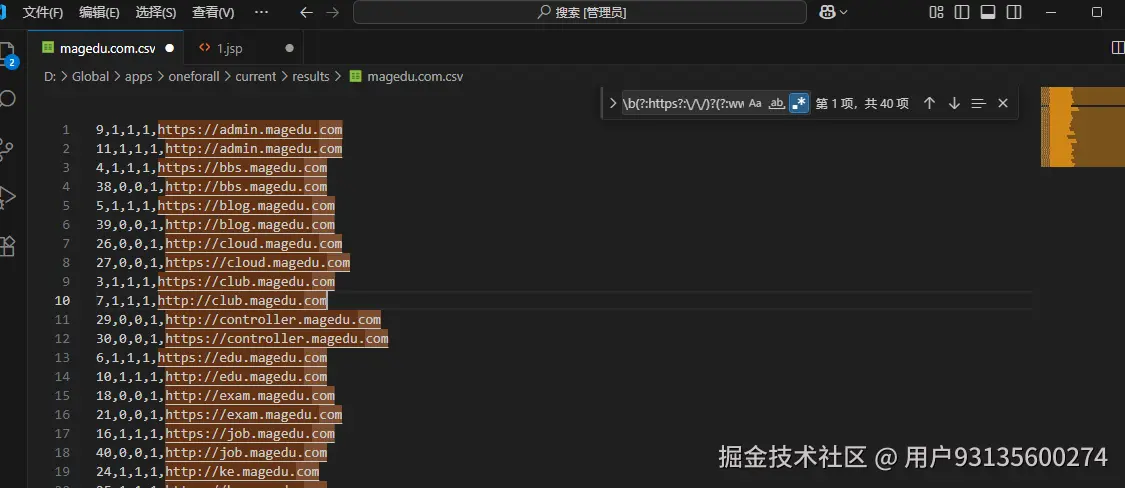Click https://edu.magedu.com on line 13
Screen dimensions: 1125x488
[243, 357]
